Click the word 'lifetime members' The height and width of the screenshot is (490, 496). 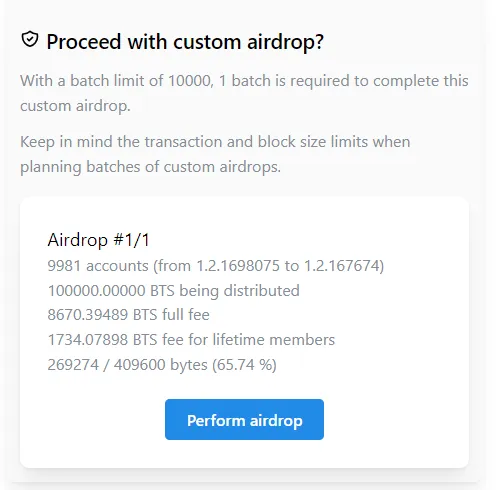click(x=274, y=340)
